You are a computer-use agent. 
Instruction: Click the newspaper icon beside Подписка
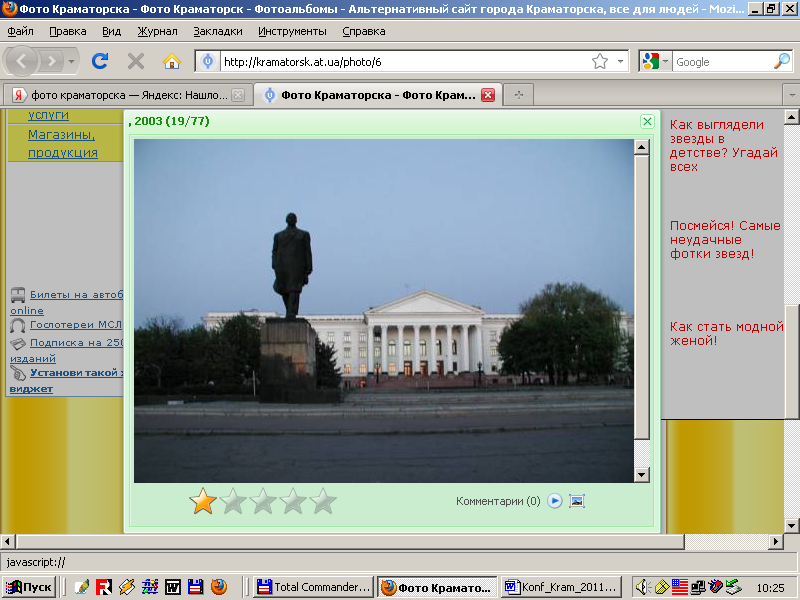(18, 343)
